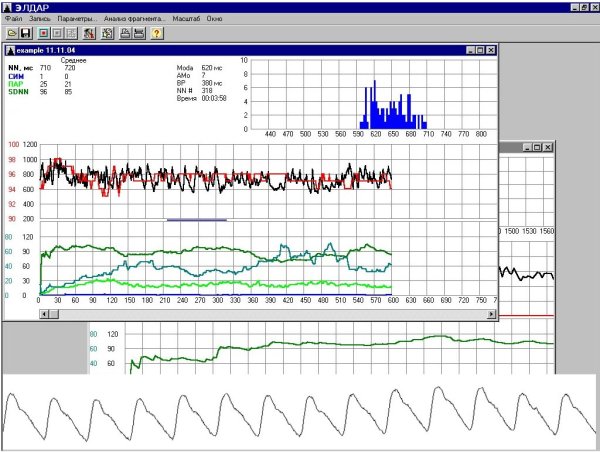Image resolution: width=600 pixels, height=452 pixels.
Task: Open the Окно menu
Action: pyautogui.click(x=214, y=18)
